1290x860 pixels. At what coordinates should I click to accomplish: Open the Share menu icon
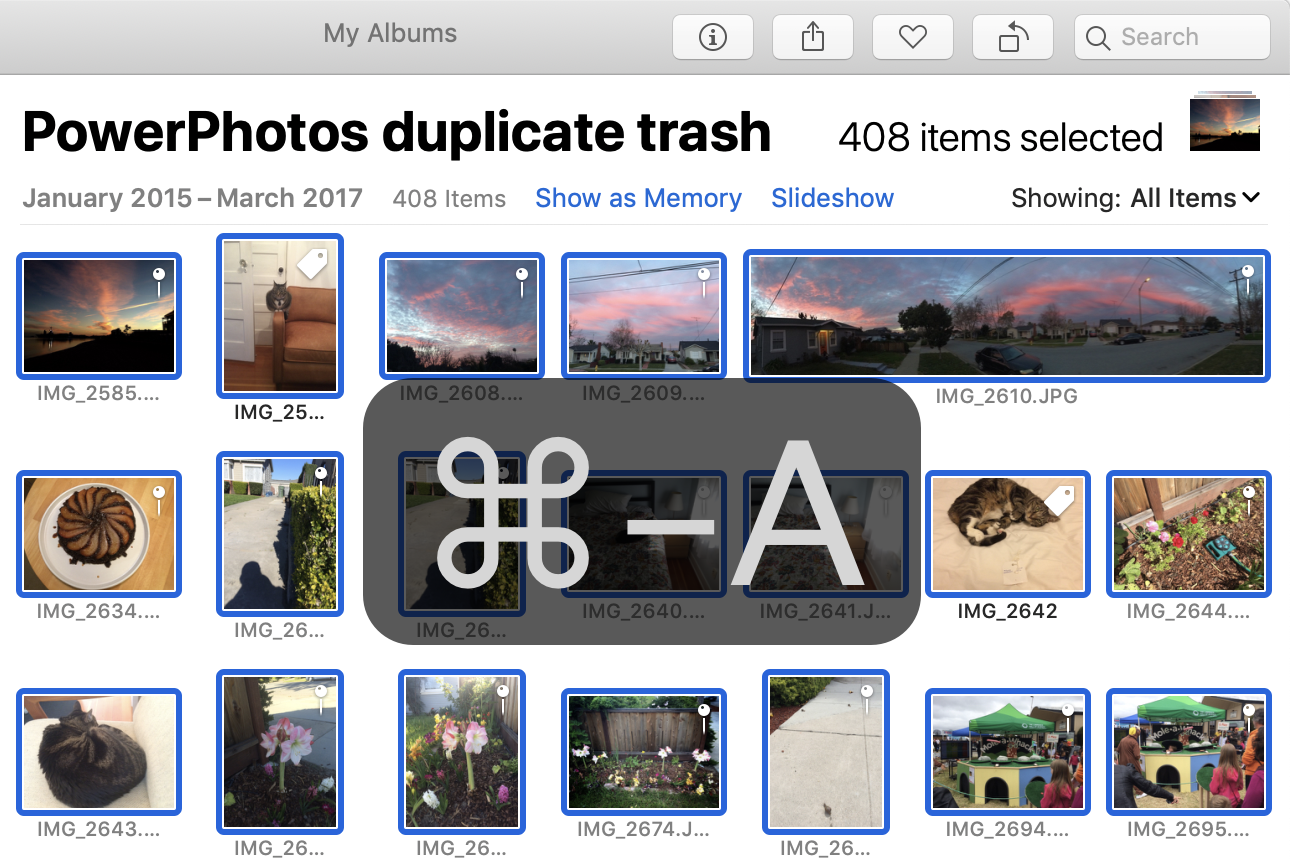[x=813, y=37]
